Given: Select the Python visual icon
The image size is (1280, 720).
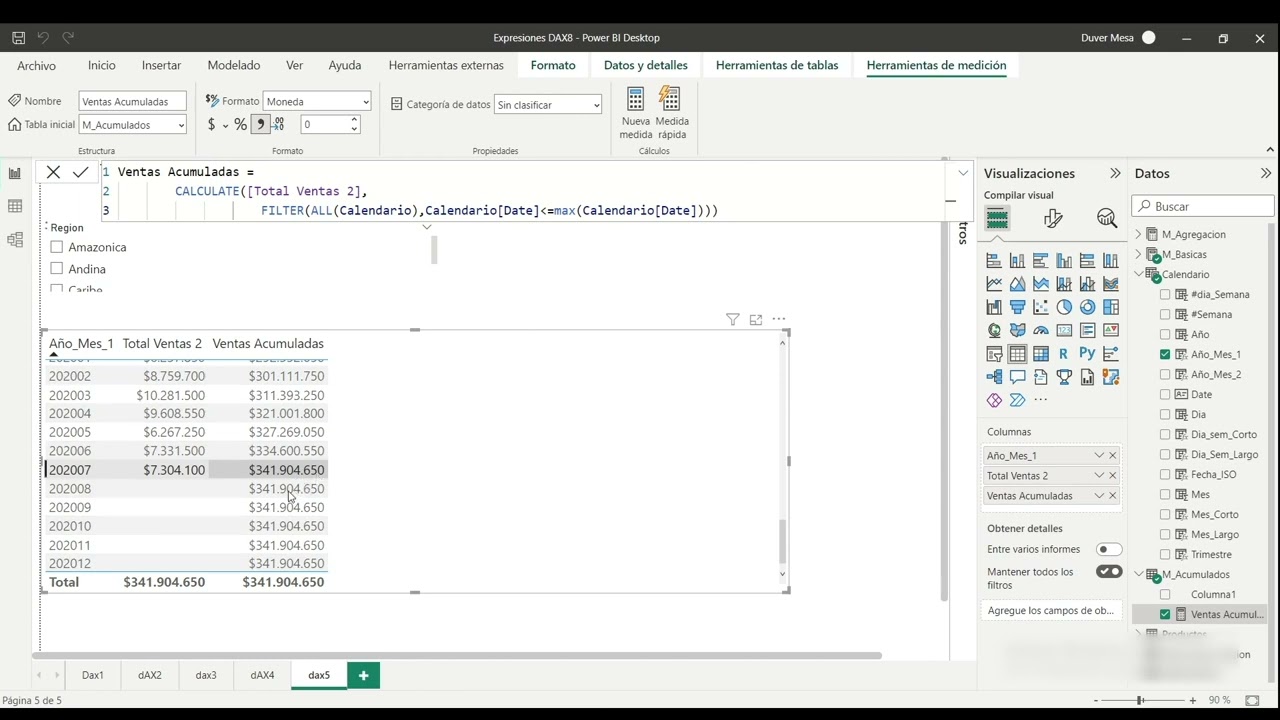Looking at the screenshot, I should [x=1087, y=354].
